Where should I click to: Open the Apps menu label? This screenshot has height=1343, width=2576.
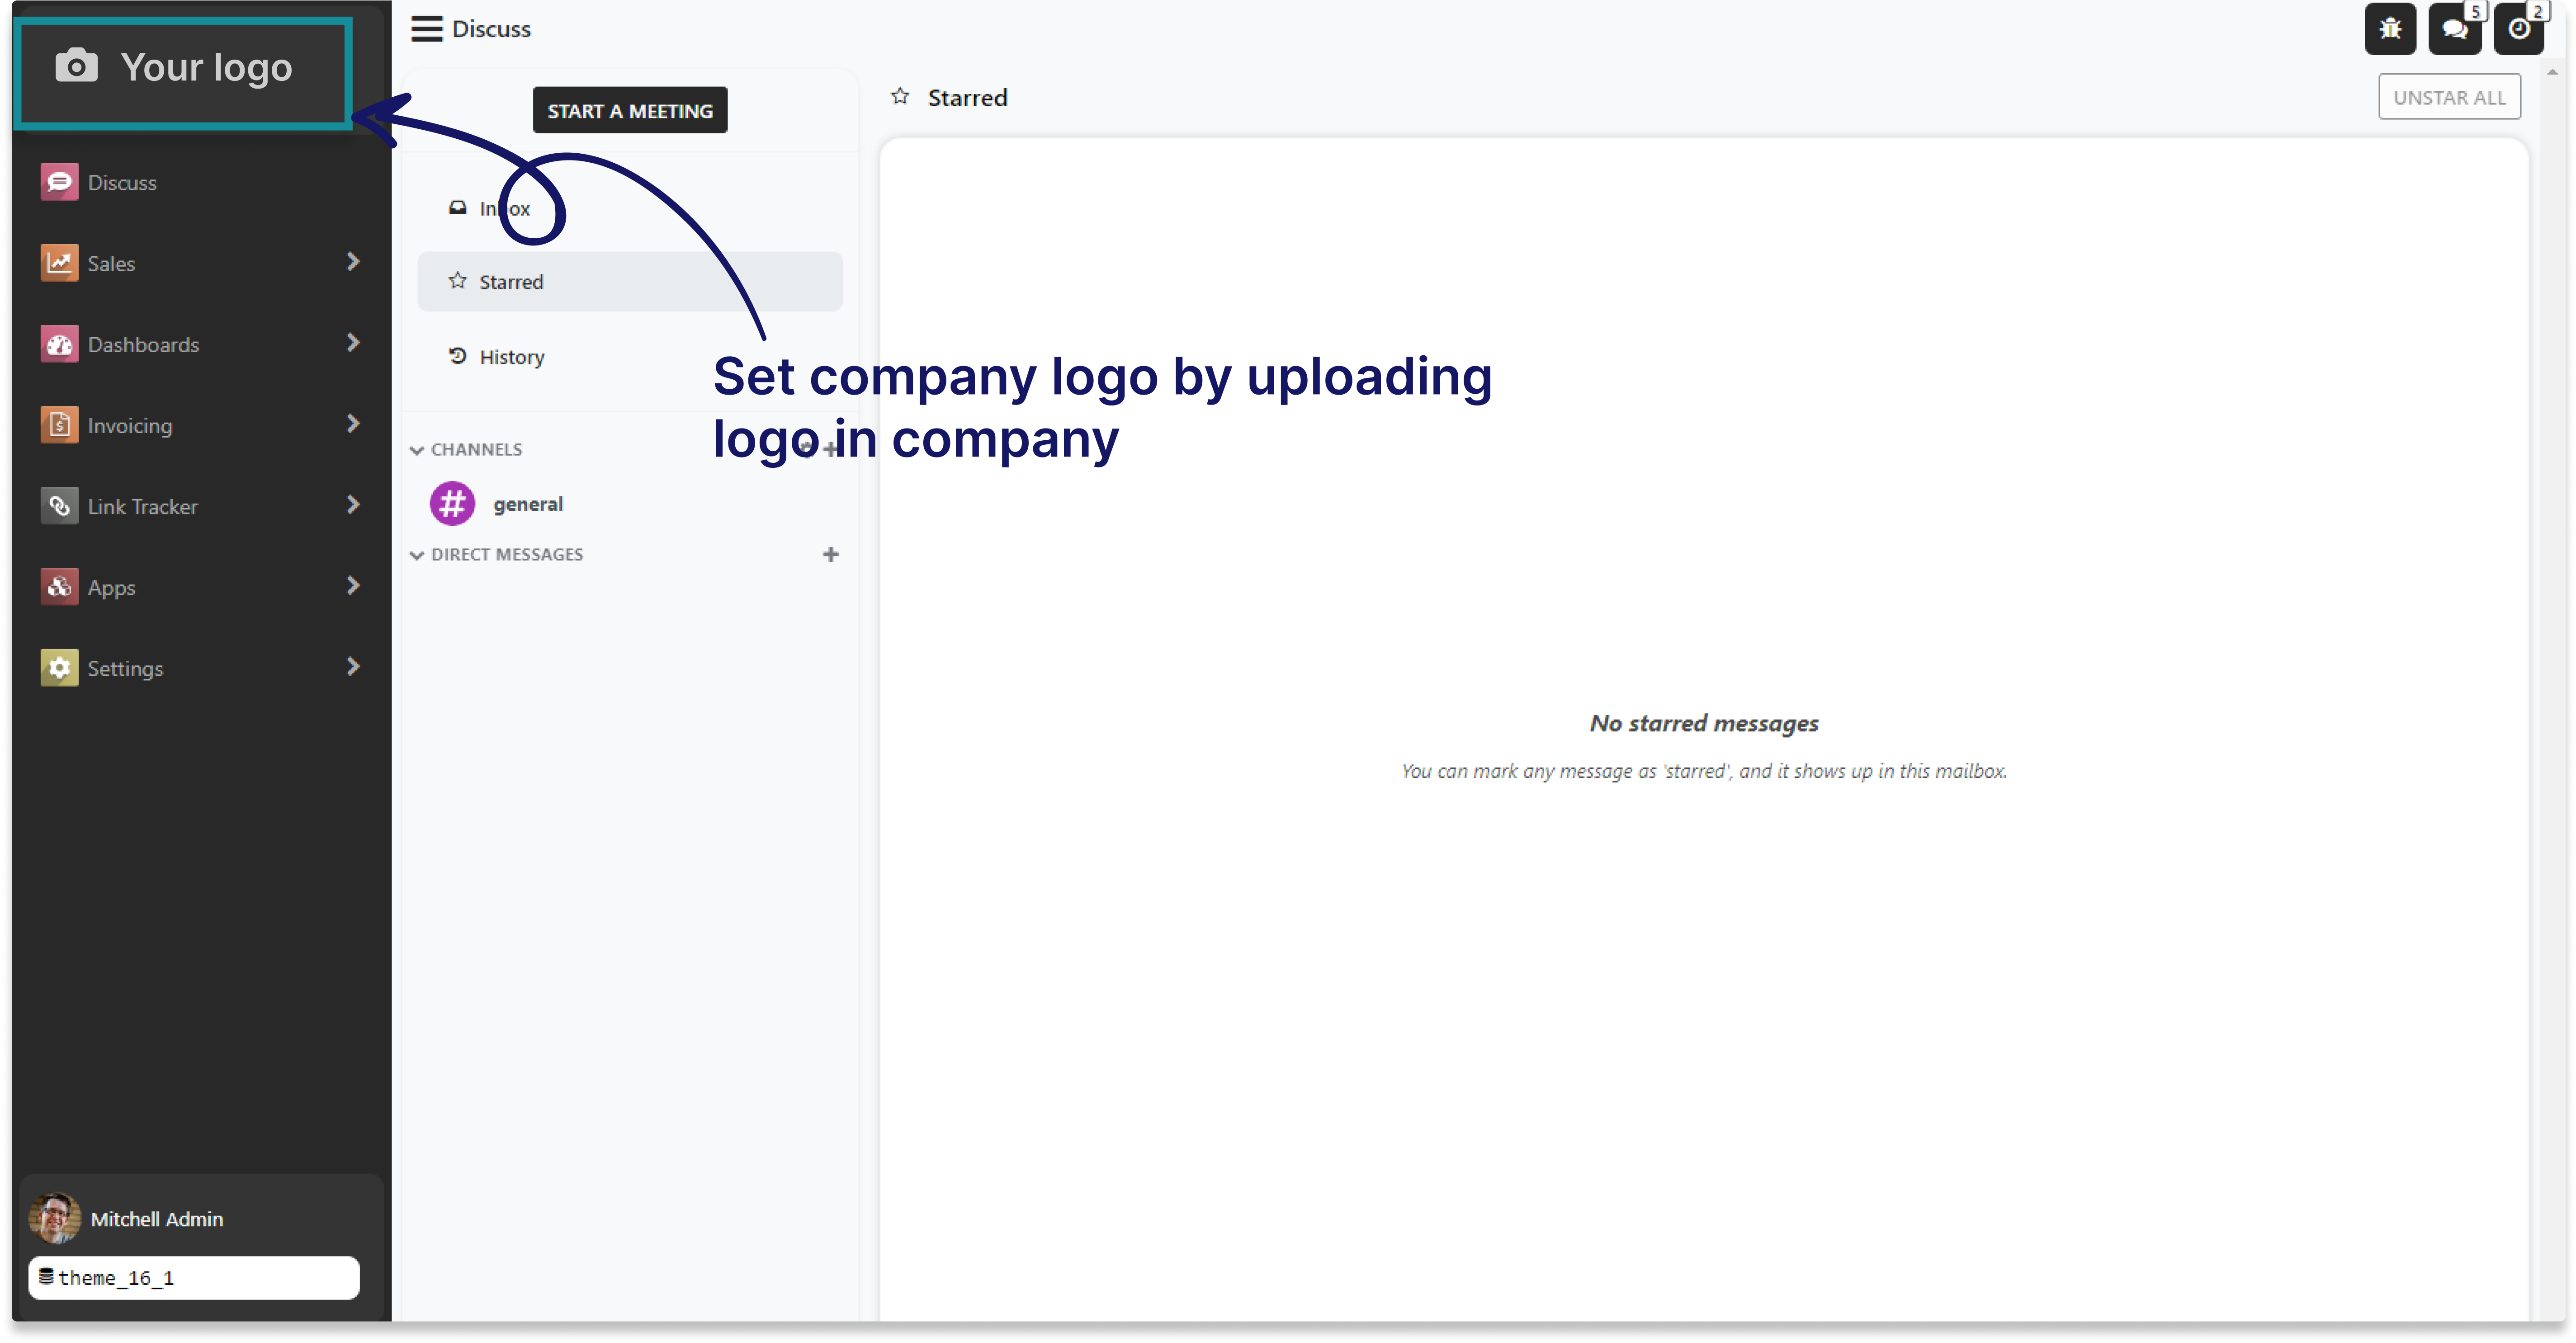tap(111, 588)
